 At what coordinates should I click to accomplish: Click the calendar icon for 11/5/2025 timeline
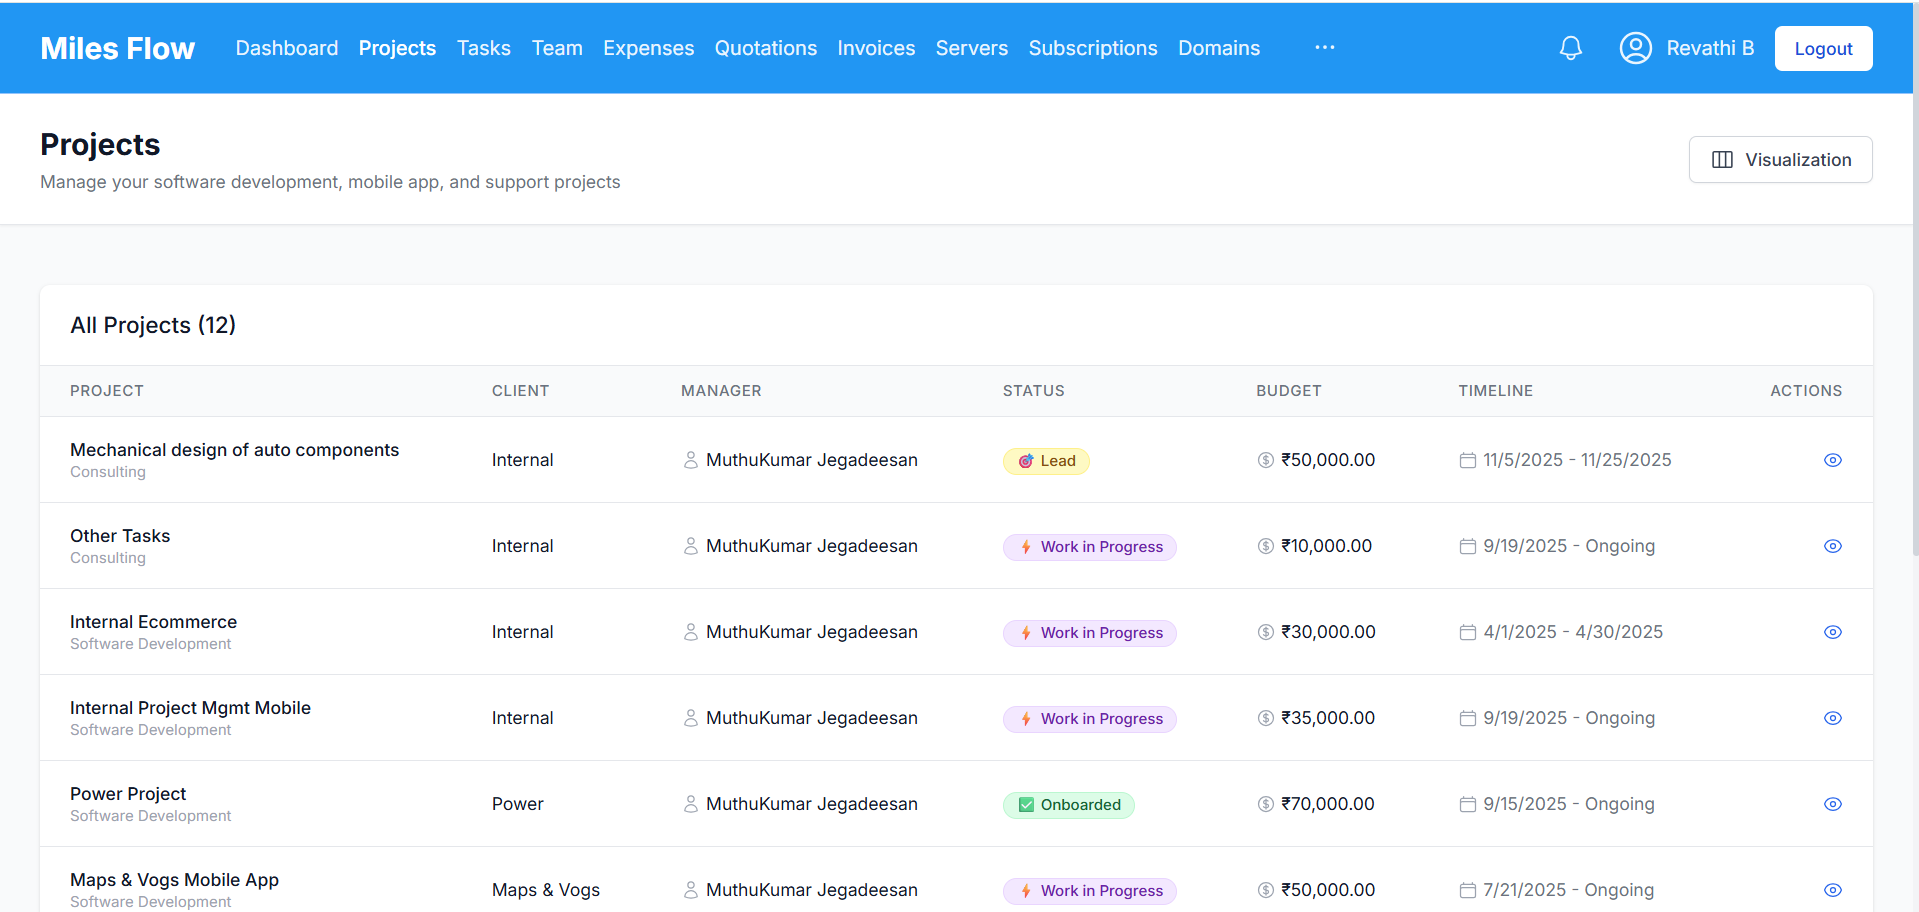tap(1467, 460)
